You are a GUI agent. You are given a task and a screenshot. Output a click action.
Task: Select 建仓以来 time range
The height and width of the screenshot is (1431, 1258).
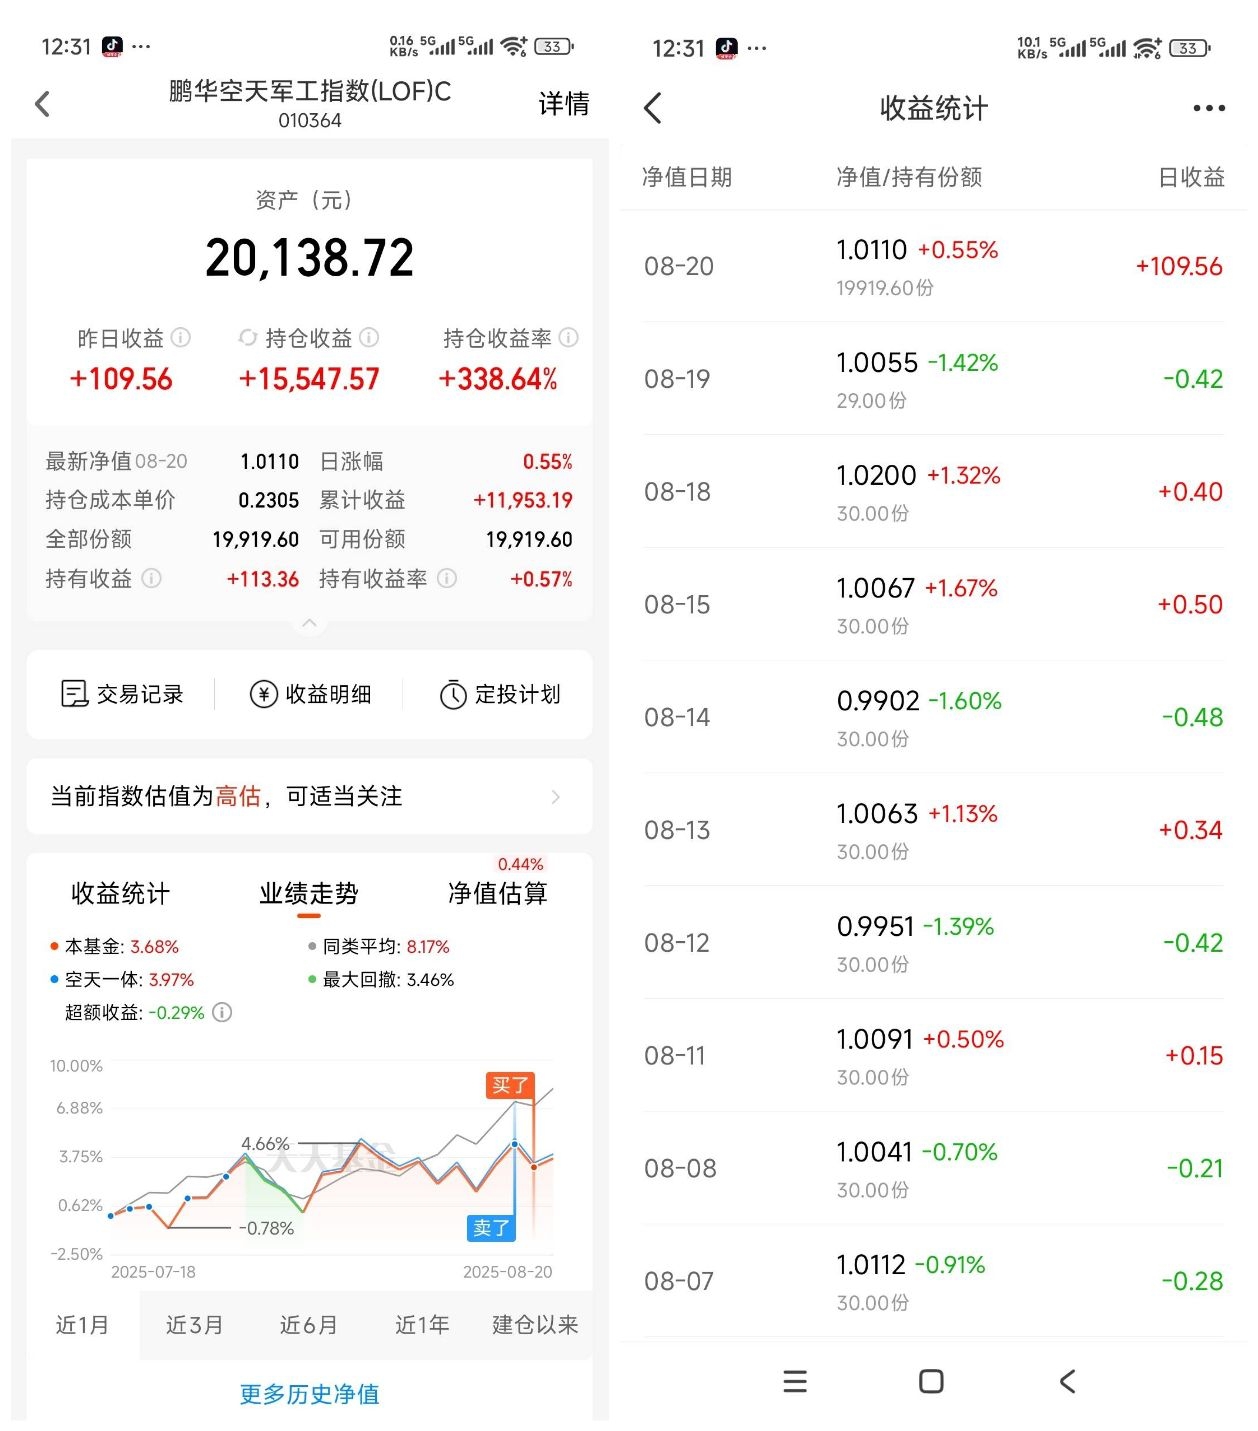pyautogui.click(x=535, y=1325)
